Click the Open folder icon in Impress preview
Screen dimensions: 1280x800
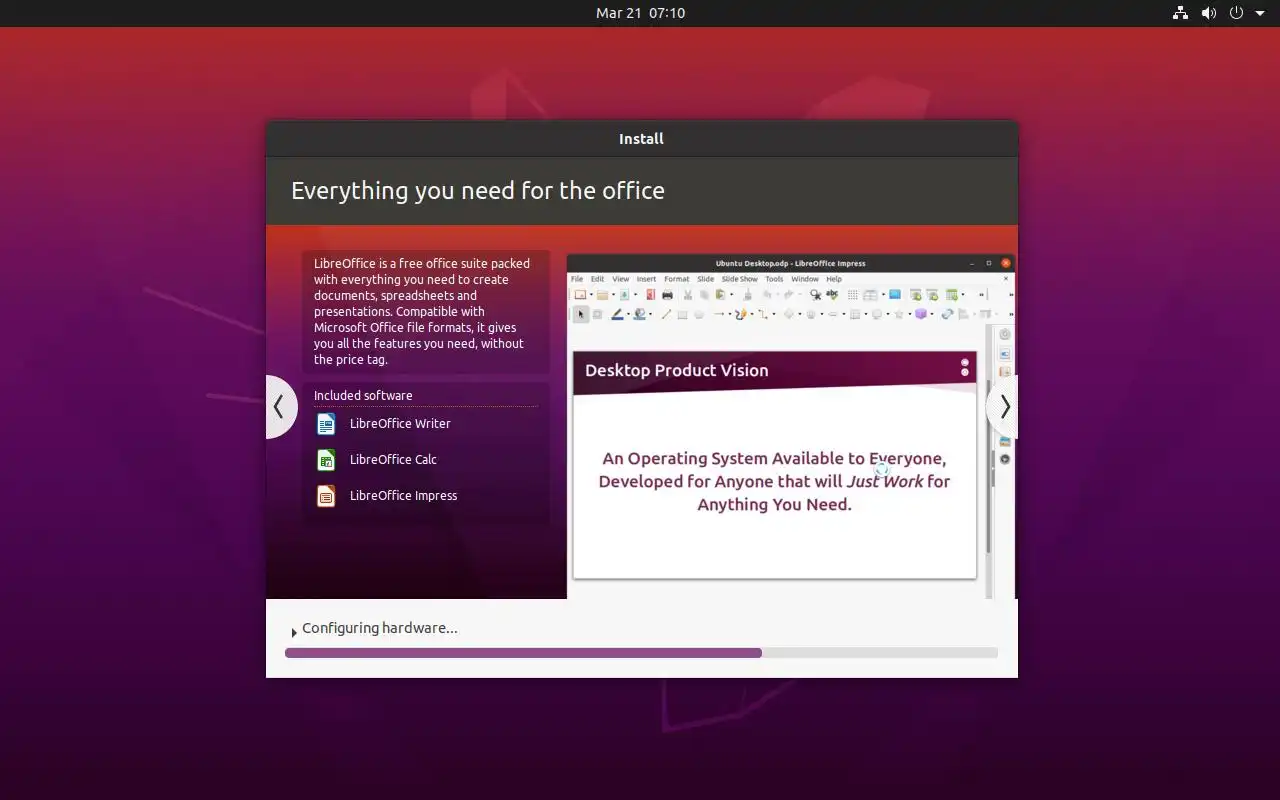click(x=603, y=295)
